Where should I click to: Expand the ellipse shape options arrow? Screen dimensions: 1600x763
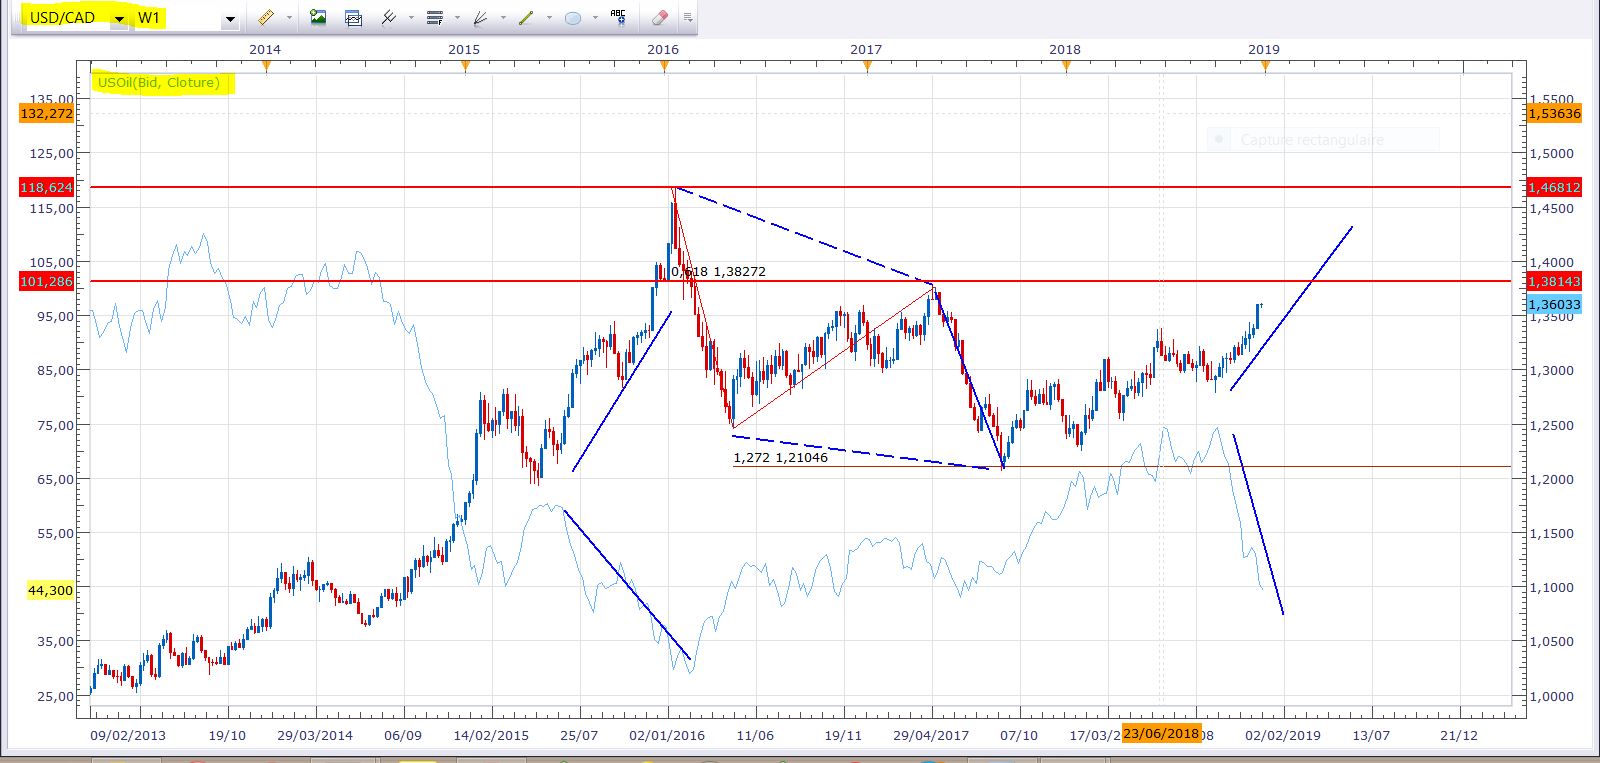click(x=595, y=18)
